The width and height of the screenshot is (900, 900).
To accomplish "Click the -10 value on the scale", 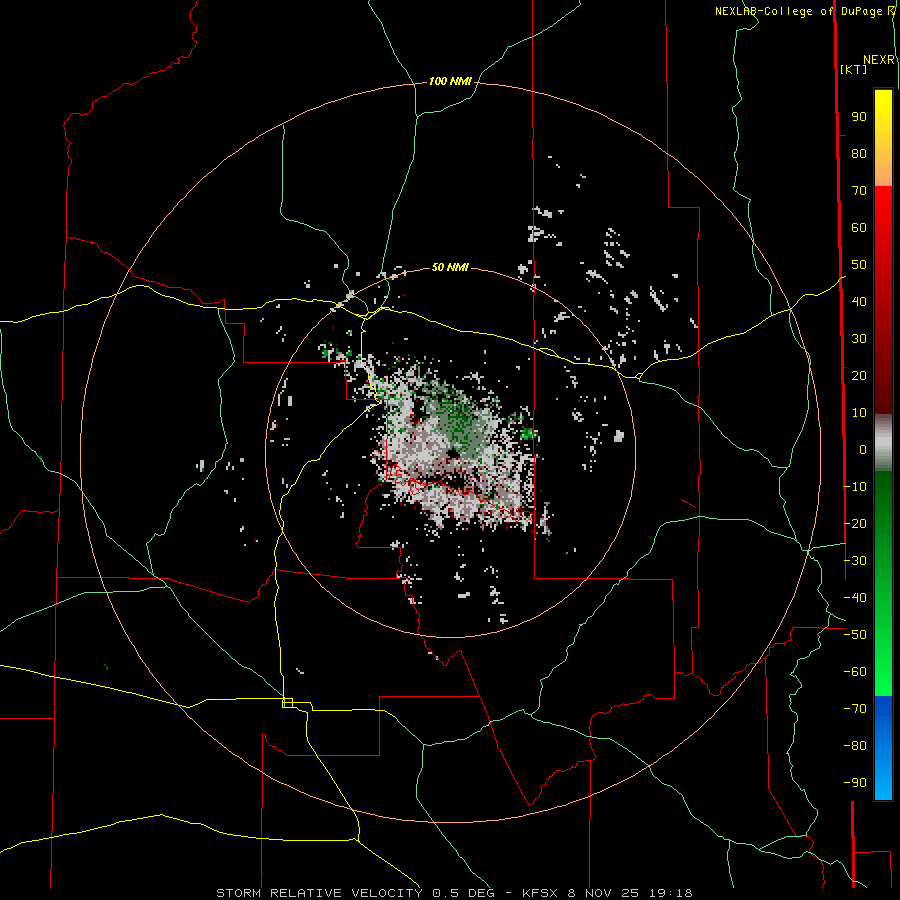I will 855,487.
